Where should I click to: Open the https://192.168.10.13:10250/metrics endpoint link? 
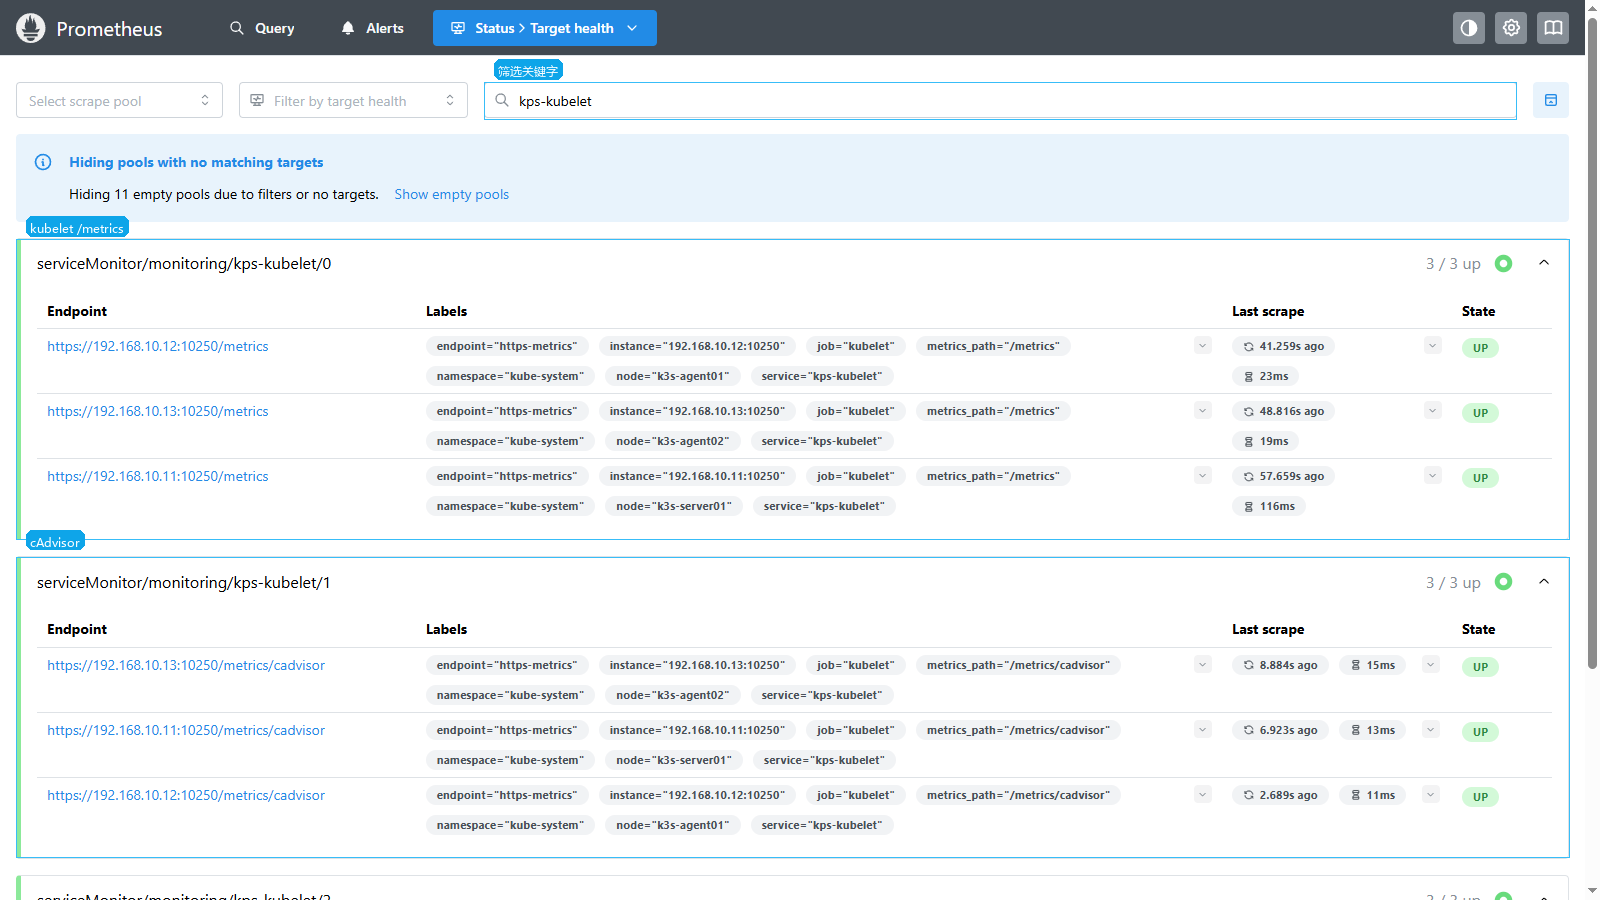click(x=158, y=411)
